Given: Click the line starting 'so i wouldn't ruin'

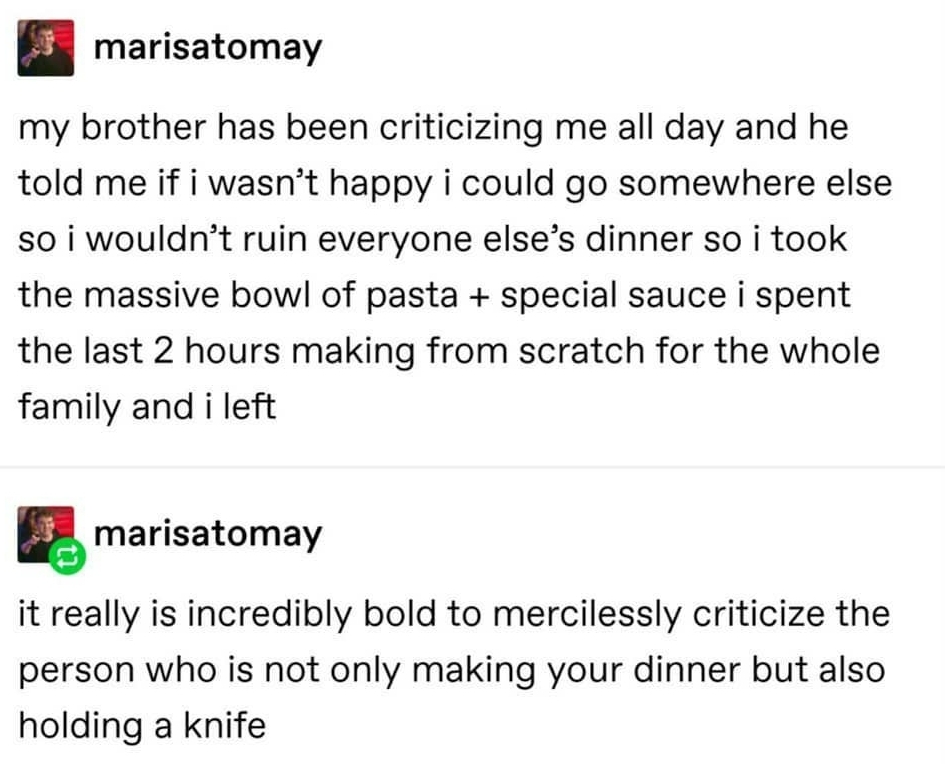Looking at the screenshot, I should point(432,240).
